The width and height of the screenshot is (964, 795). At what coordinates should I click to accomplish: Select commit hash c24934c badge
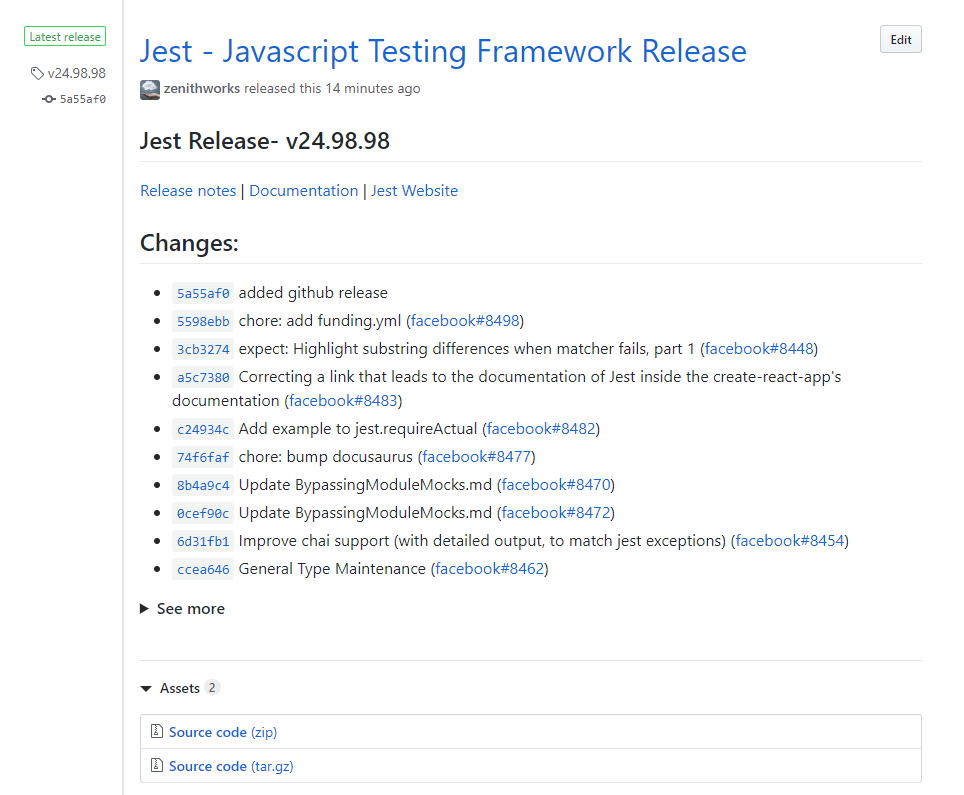click(x=203, y=428)
